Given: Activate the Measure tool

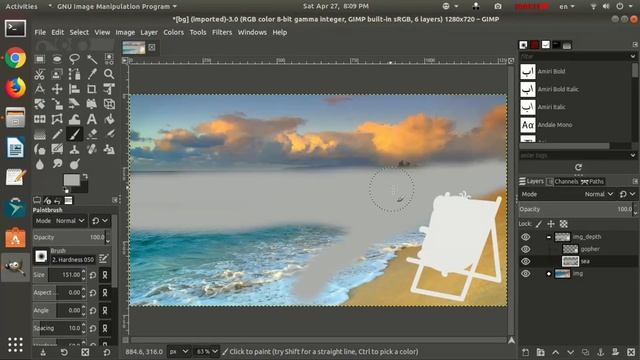Looking at the screenshot, I should click(x=40, y=89).
